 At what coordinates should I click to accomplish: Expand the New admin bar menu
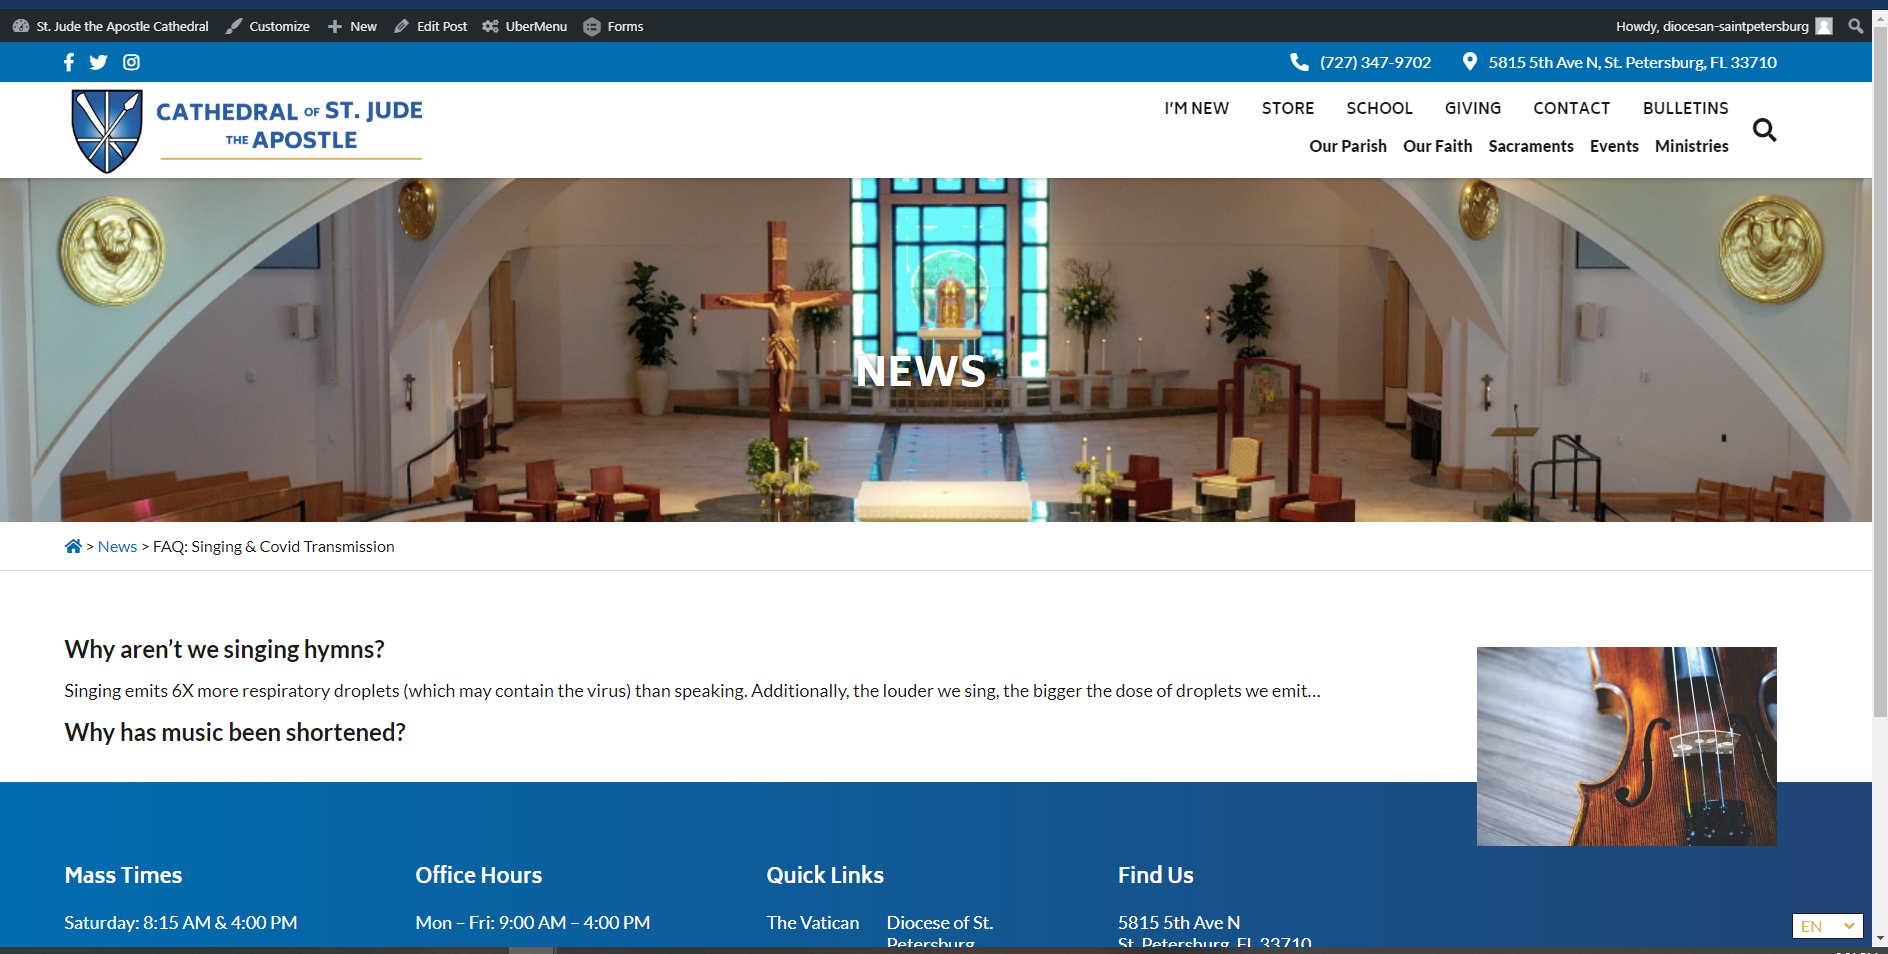coord(352,26)
